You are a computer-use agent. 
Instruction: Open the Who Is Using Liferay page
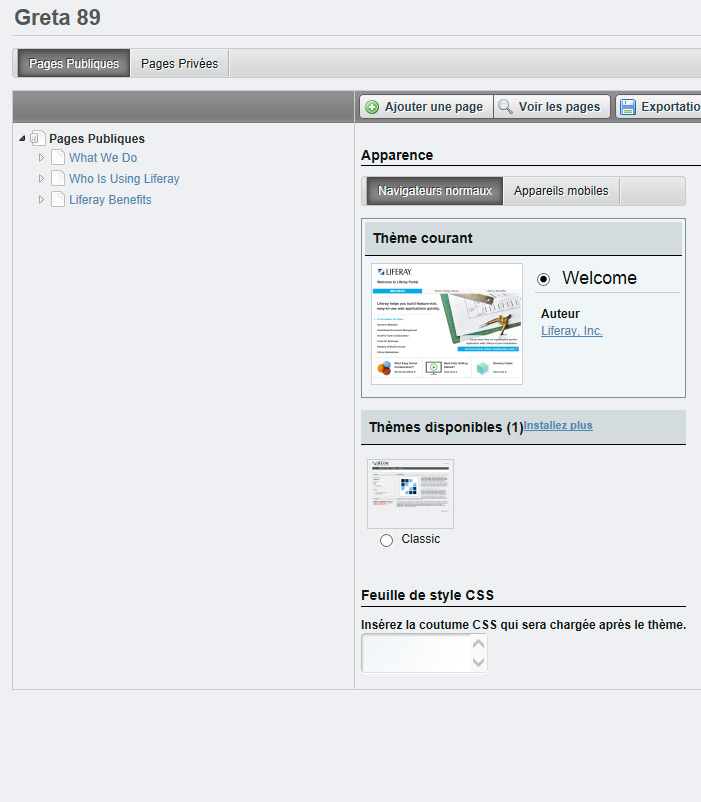(124, 179)
